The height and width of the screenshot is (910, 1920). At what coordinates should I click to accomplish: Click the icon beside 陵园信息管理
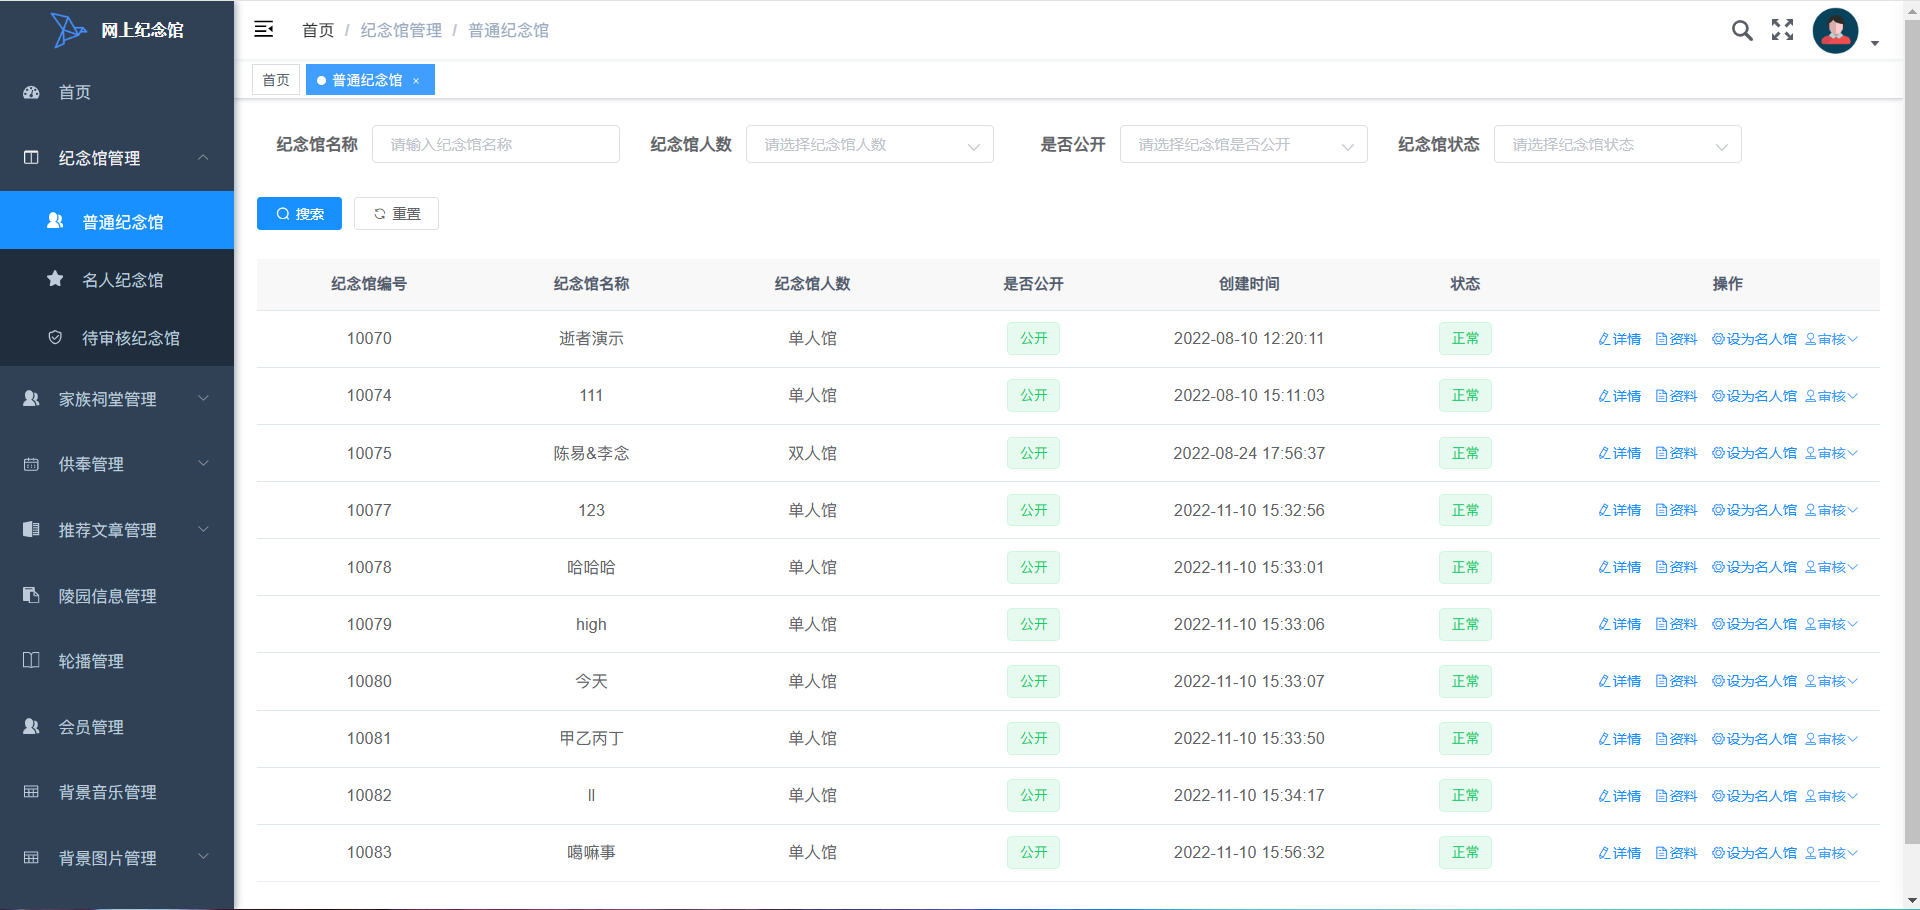[x=31, y=595]
